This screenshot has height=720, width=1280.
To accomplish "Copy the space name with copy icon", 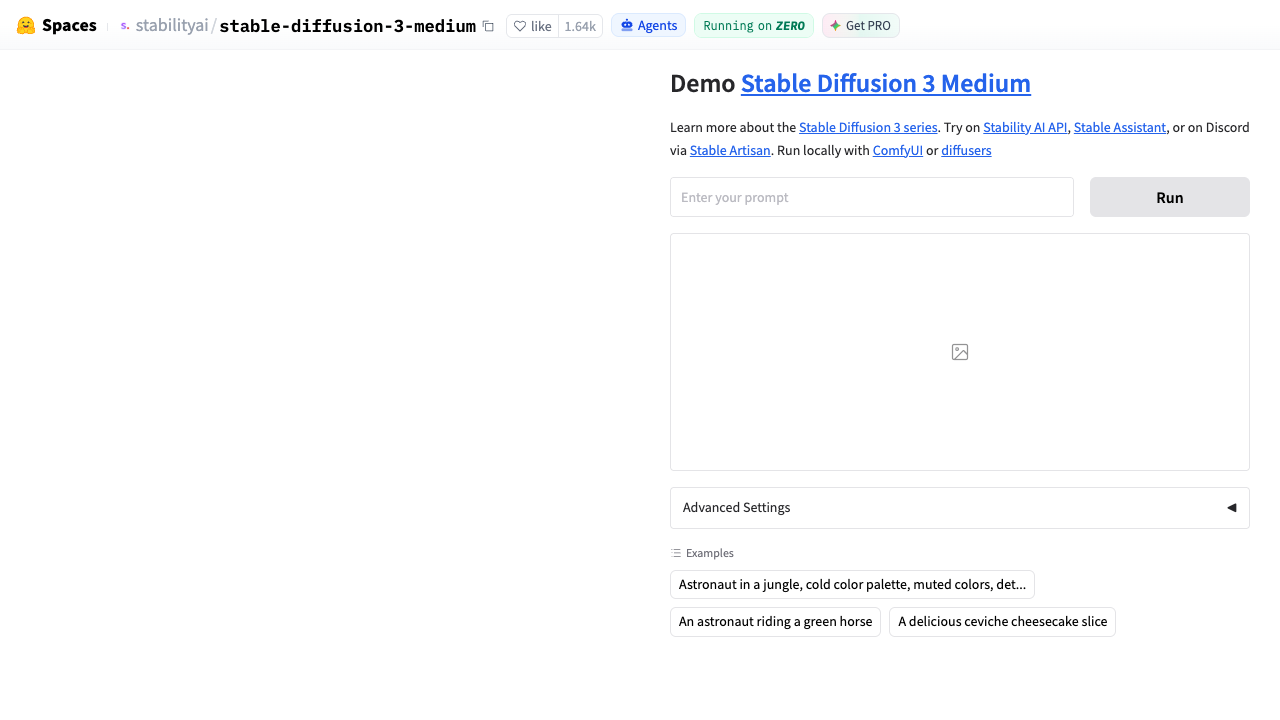I will point(488,26).
